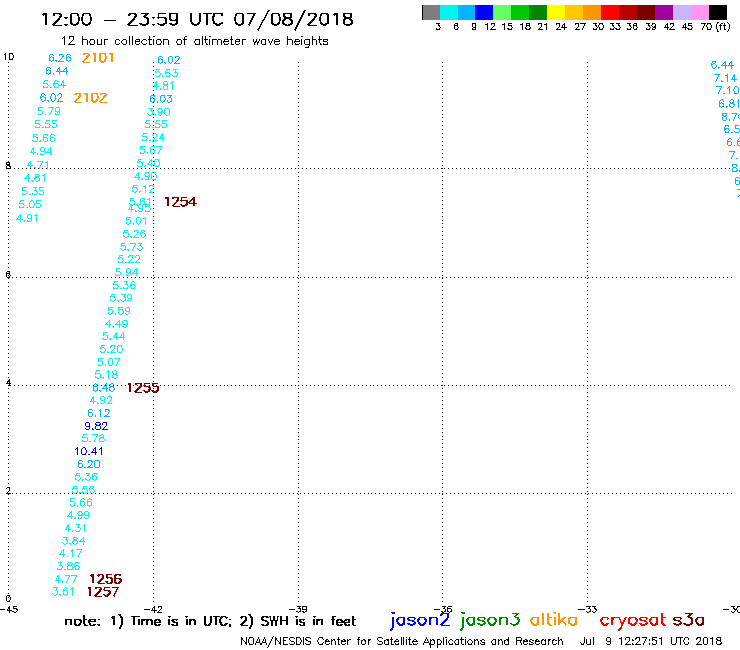
Task: Click the 4.99 wave height value
Action: click(78, 515)
